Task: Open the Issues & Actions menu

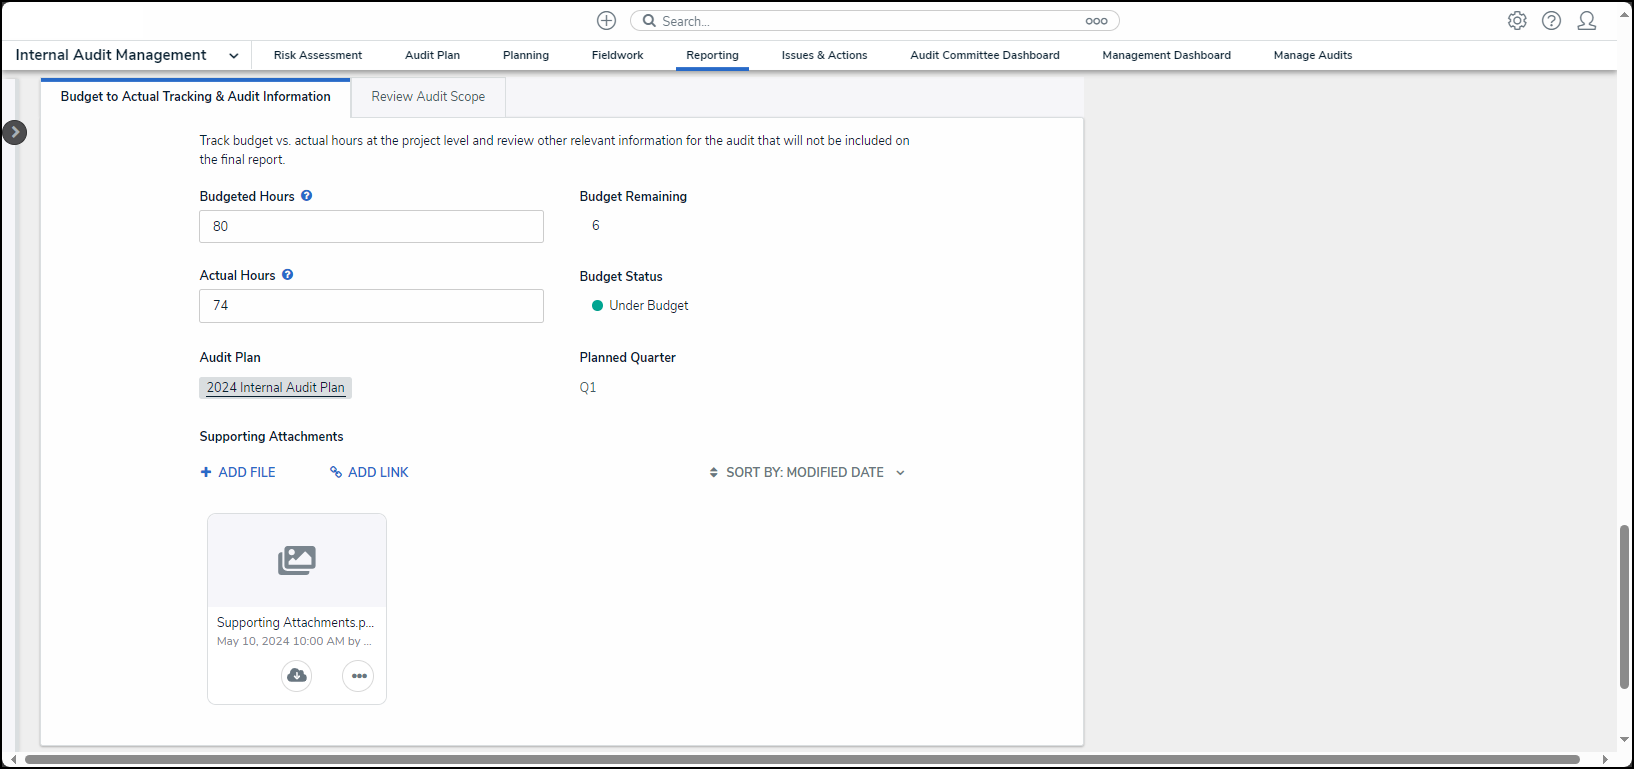Action: click(824, 56)
